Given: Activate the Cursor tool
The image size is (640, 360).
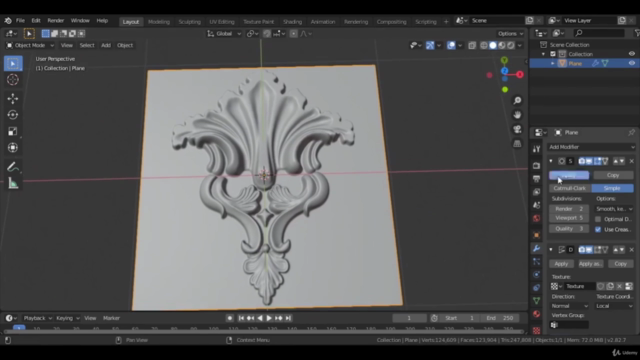Looking at the screenshot, I should click(x=13, y=80).
